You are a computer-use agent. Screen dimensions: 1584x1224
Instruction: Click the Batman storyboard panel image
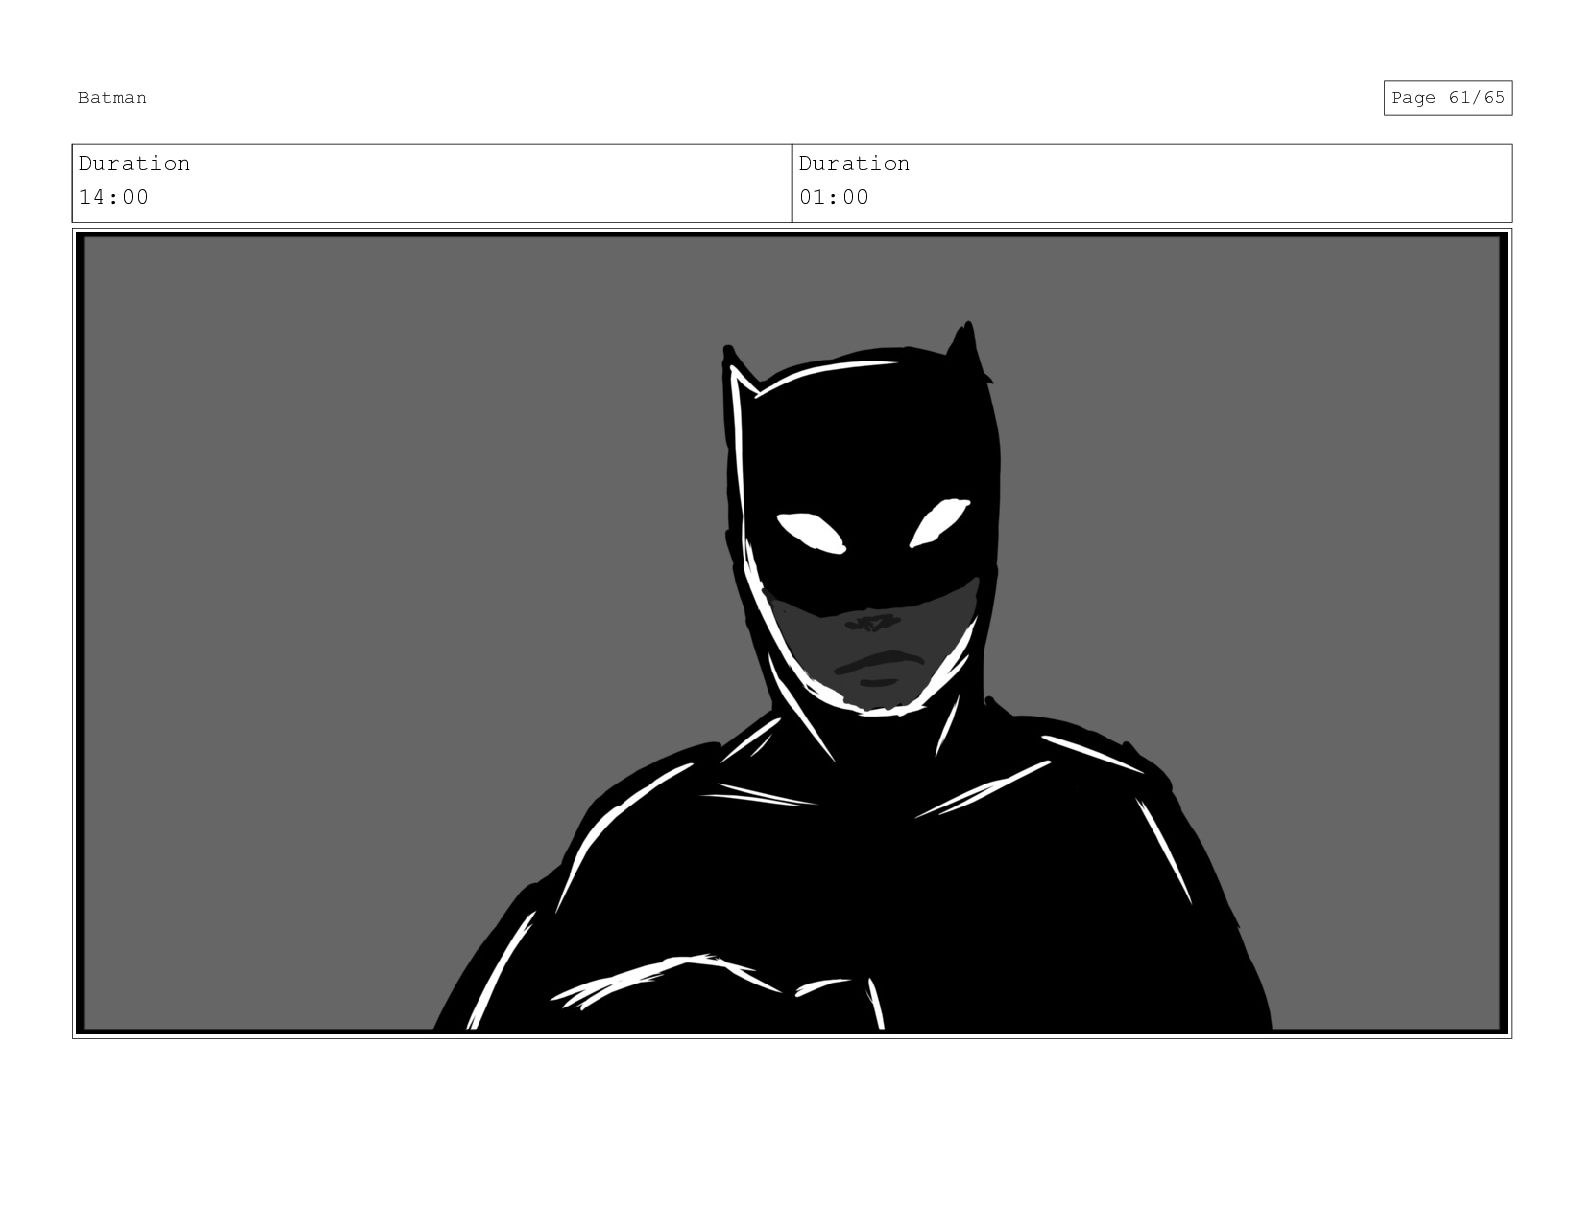[792, 633]
